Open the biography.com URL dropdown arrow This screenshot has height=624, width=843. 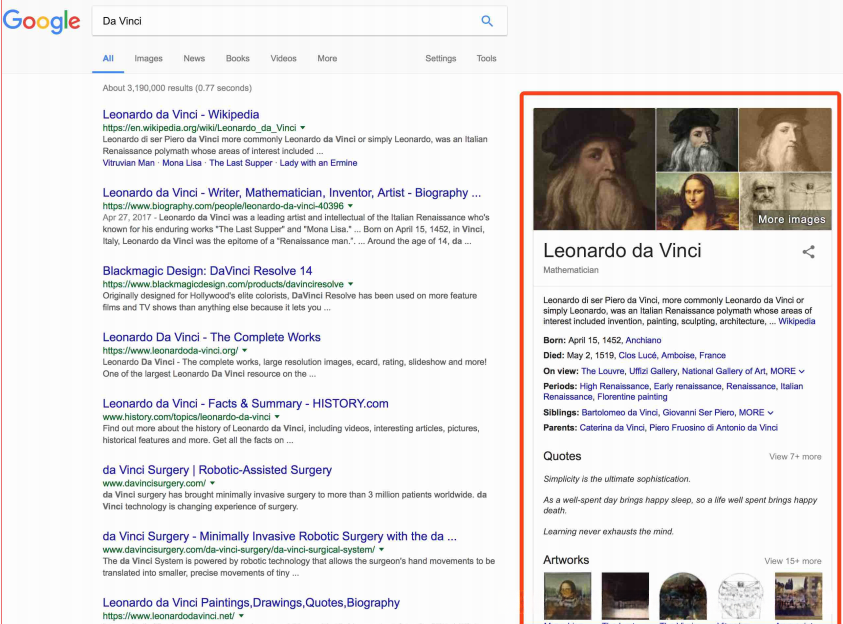pyautogui.click(x=351, y=206)
